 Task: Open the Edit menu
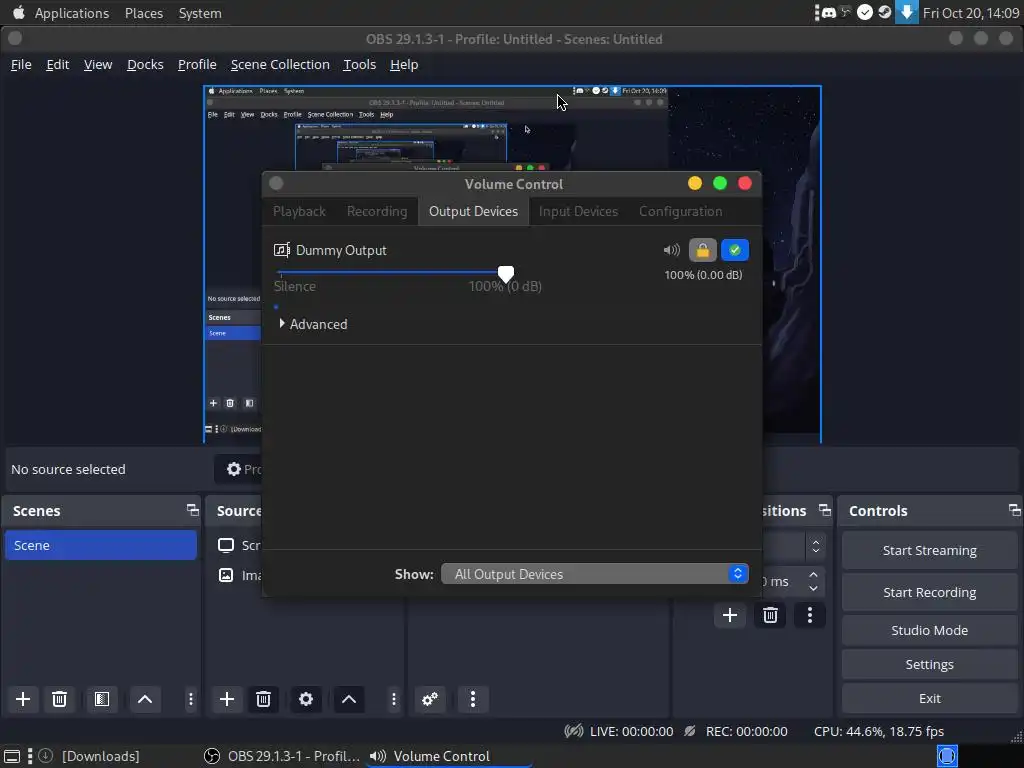pyautogui.click(x=57, y=65)
